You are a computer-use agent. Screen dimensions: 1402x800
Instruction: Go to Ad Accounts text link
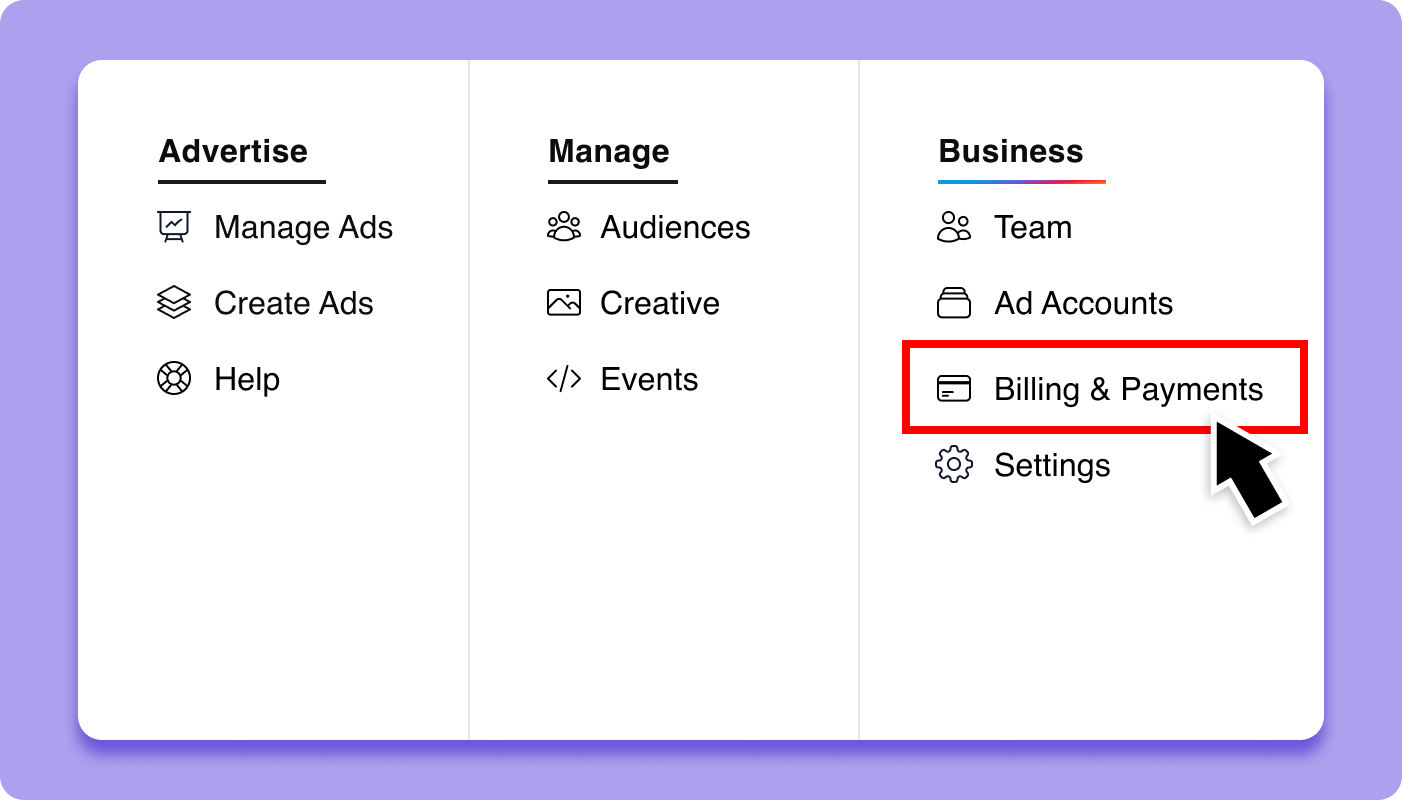[1083, 303]
